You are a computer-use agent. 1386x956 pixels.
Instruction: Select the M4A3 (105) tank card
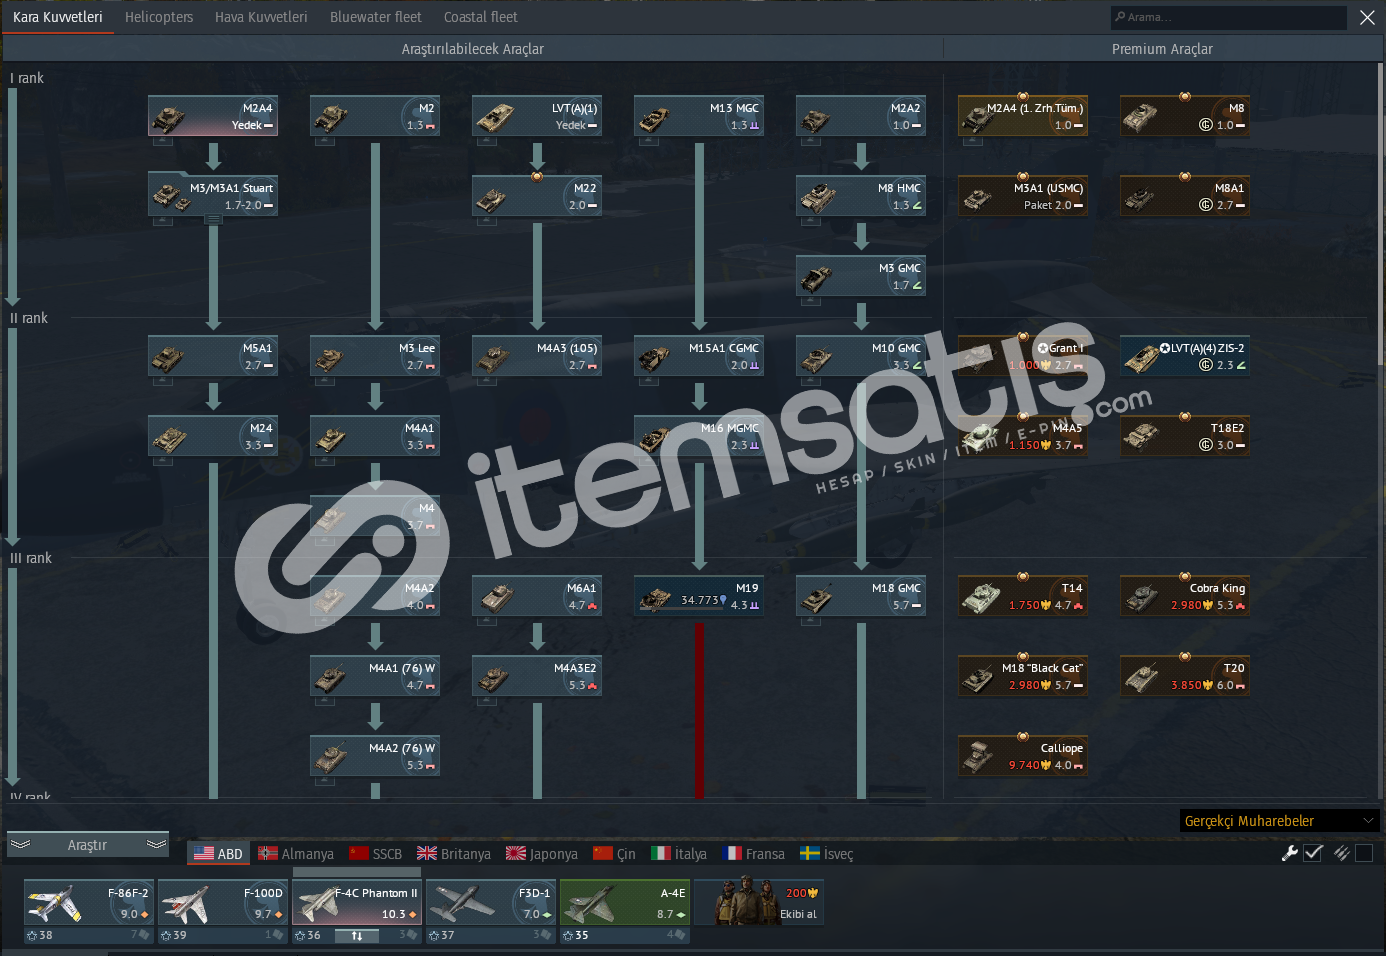[537, 356]
